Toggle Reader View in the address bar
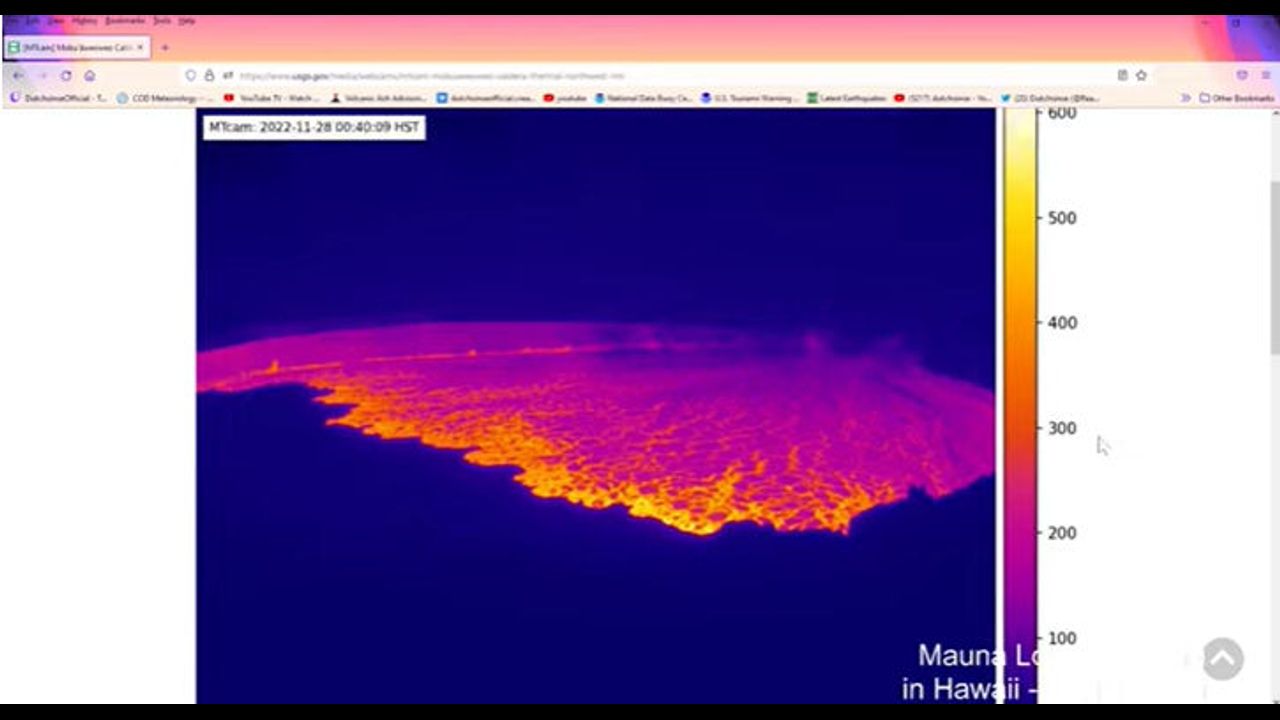This screenshot has height=720, width=1280. pos(1122,76)
